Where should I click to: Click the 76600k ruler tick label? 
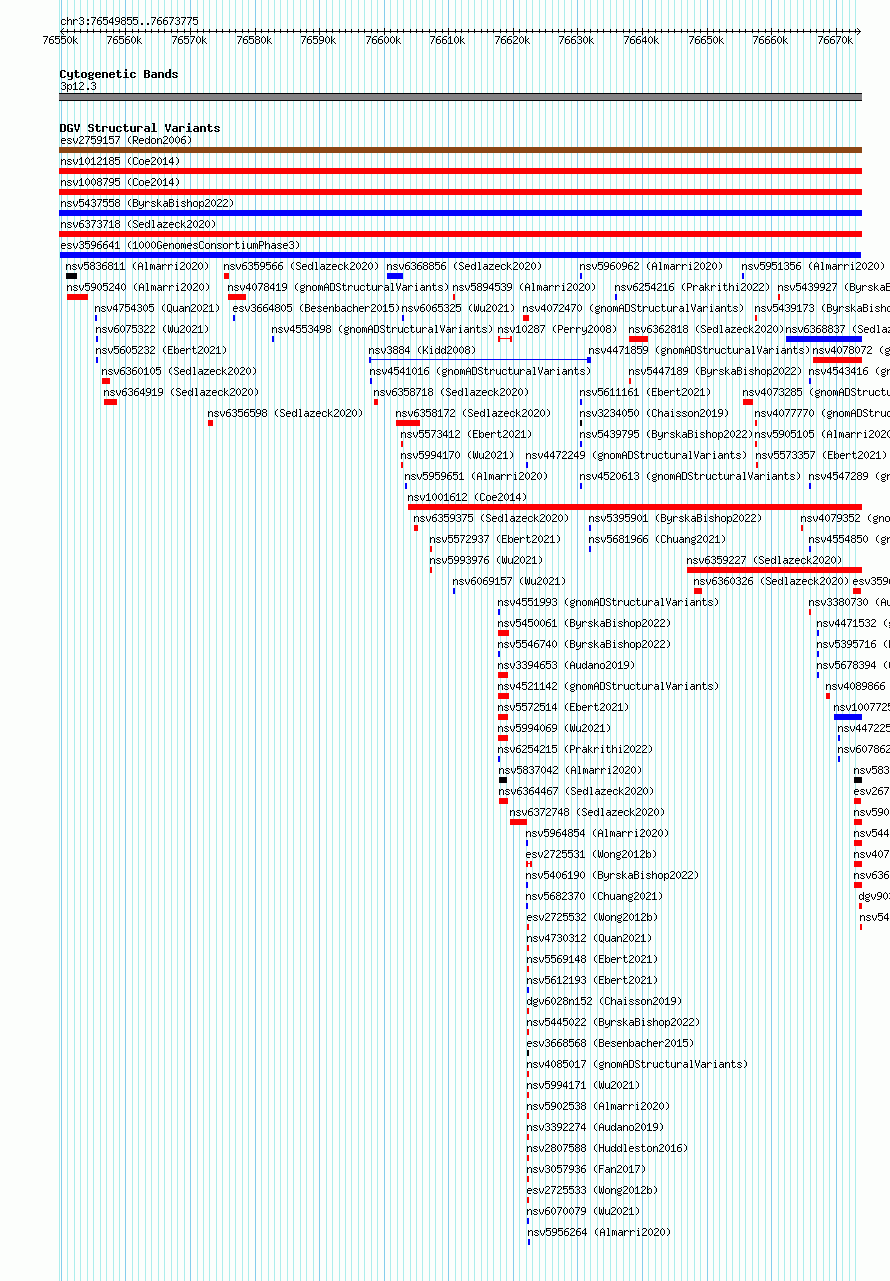[383, 40]
